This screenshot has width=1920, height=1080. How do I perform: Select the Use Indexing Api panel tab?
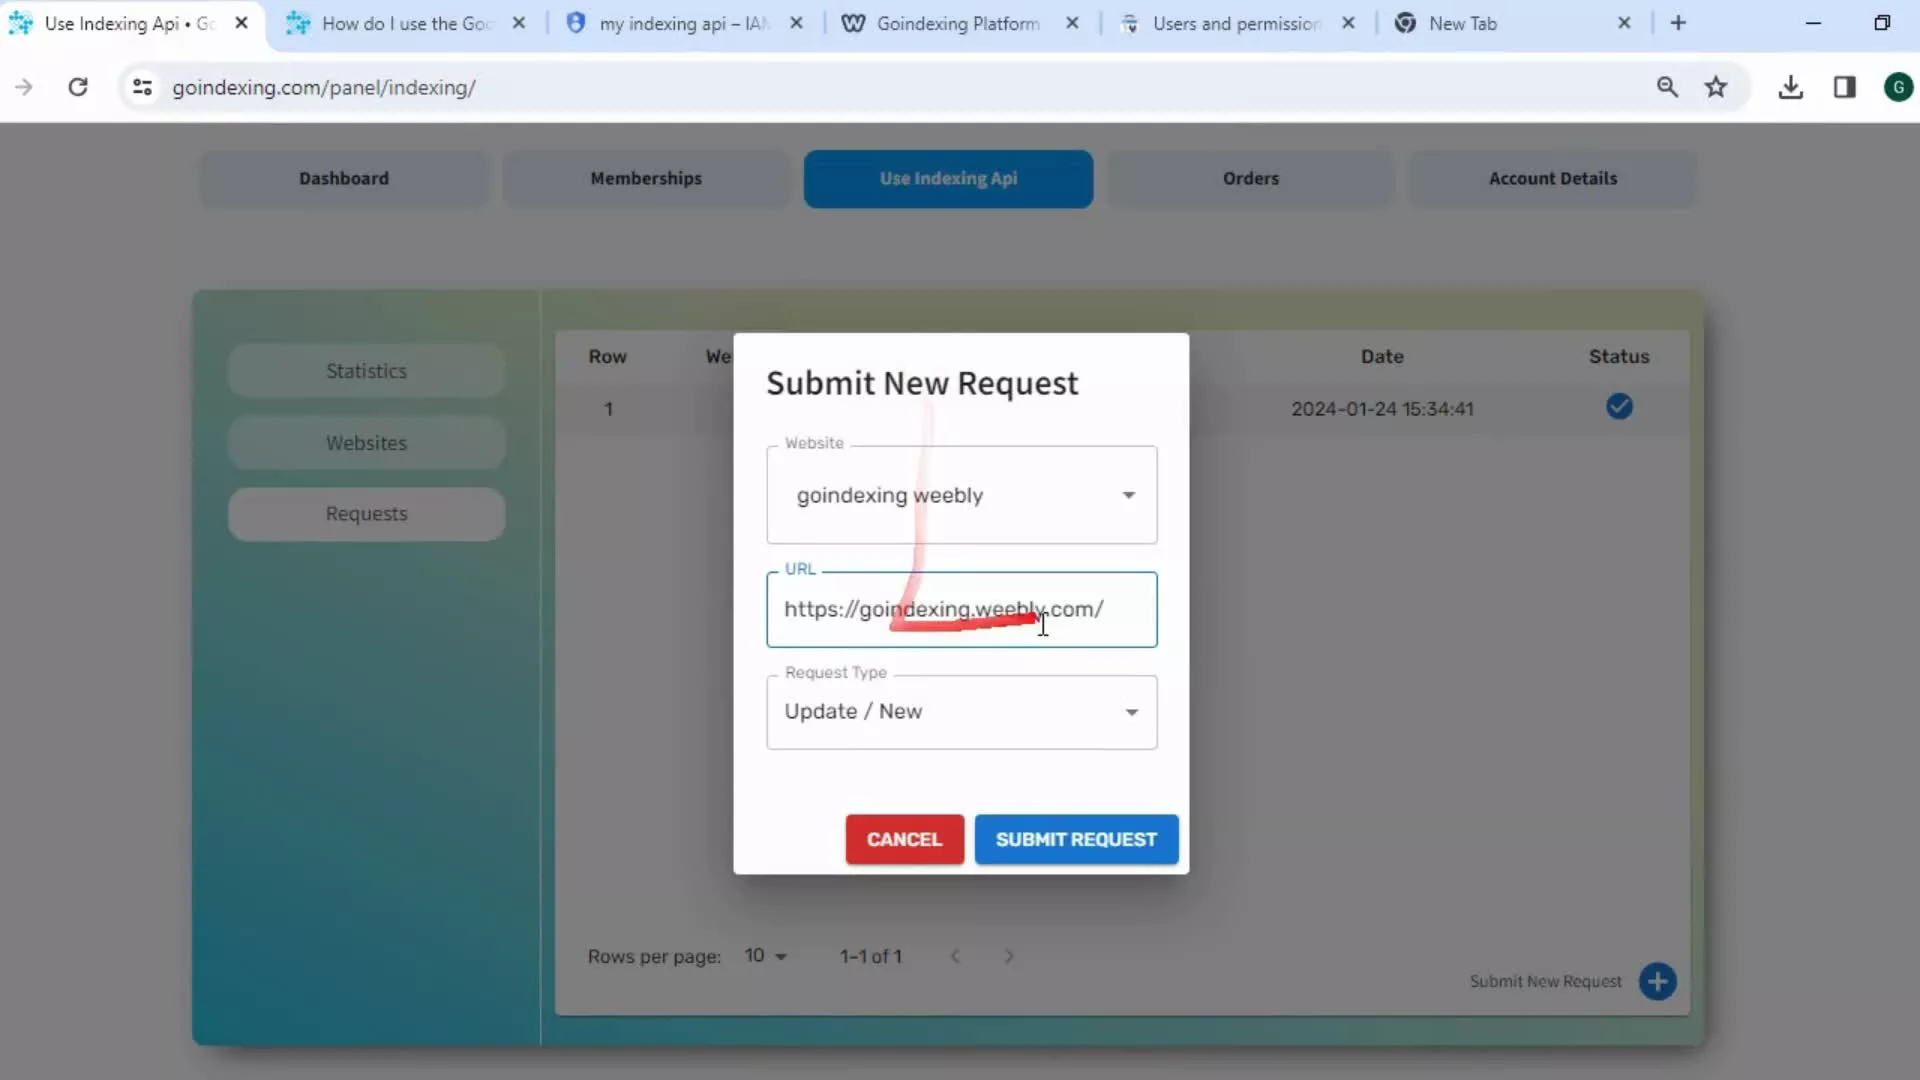[948, 178]
